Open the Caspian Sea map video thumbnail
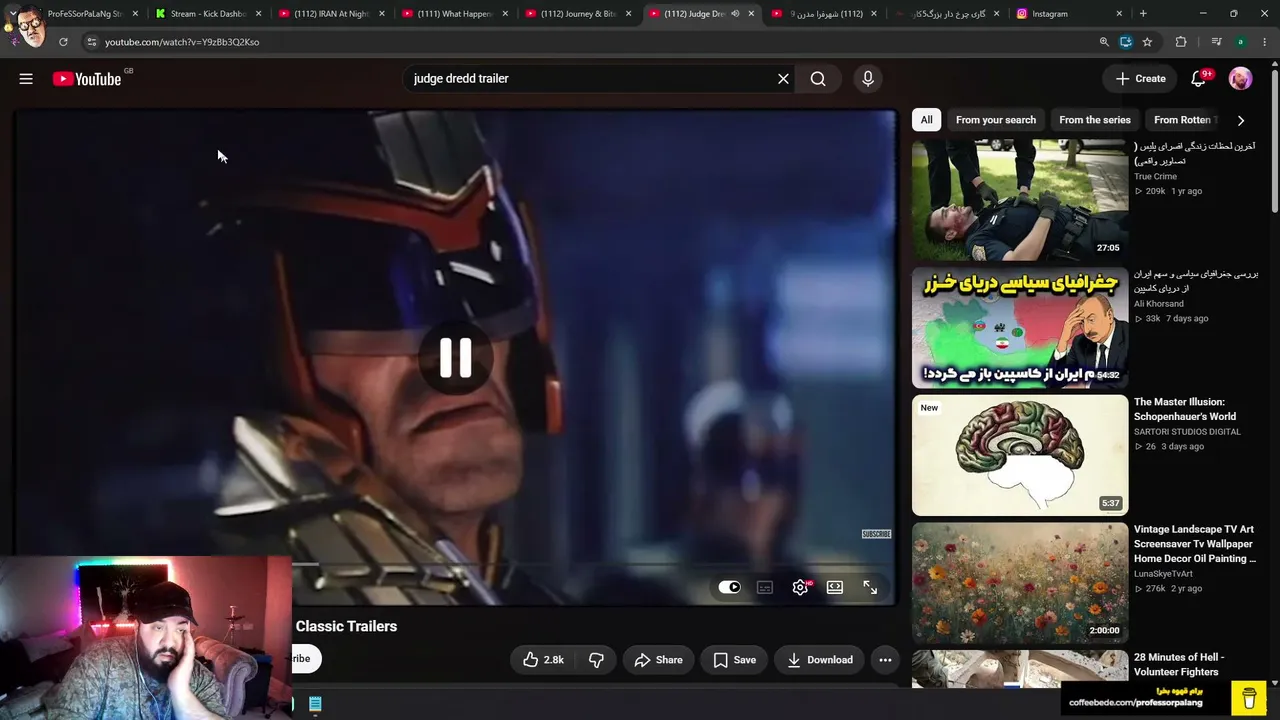Screen dimensions: 1280x720 coord(1020,328)
